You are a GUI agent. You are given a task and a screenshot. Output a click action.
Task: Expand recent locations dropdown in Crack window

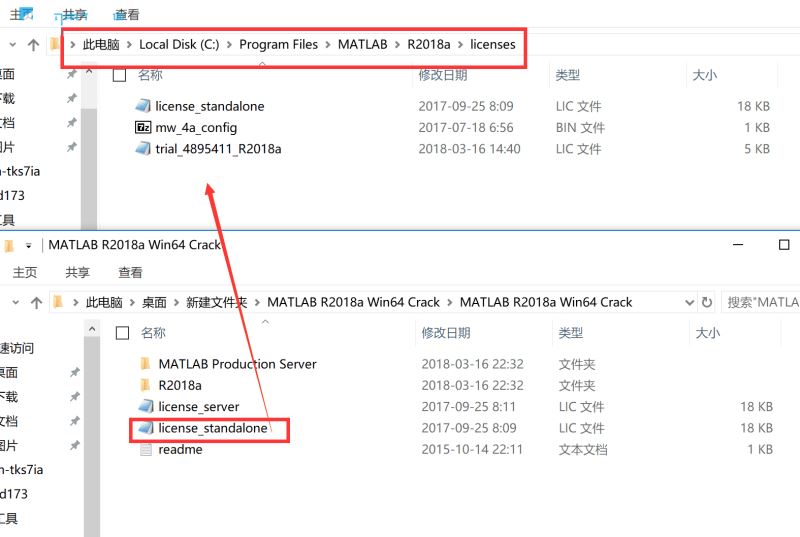click(15, 303)
